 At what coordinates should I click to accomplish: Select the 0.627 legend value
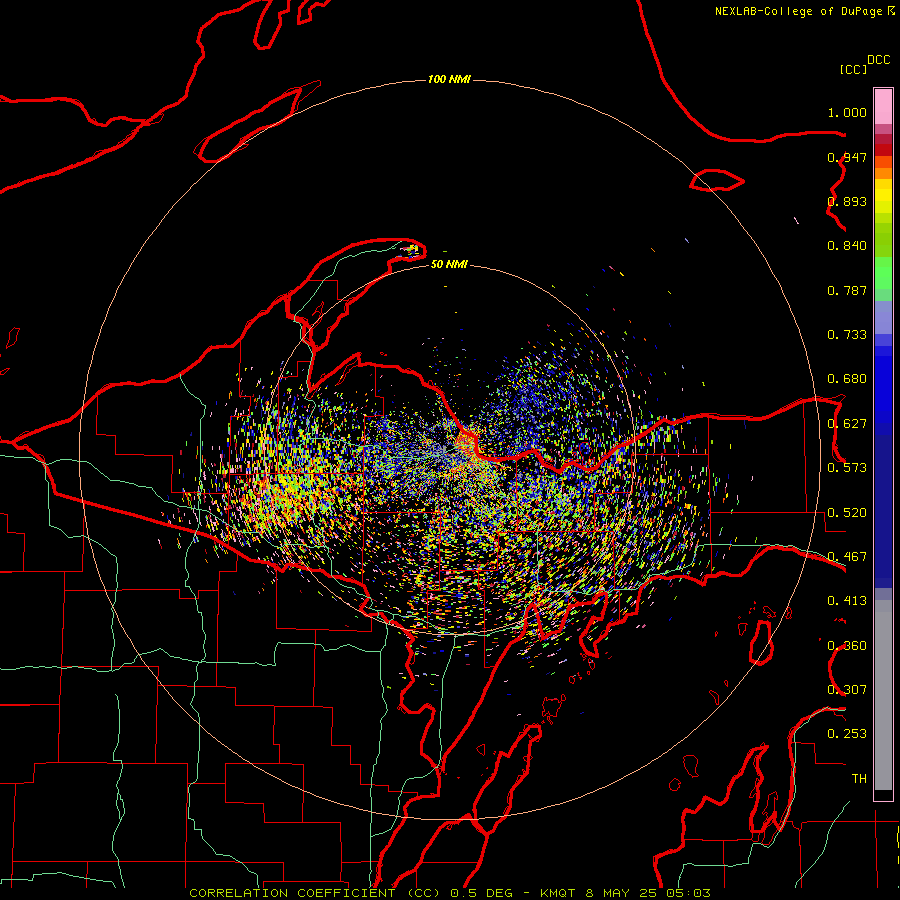tap(847, 424)
